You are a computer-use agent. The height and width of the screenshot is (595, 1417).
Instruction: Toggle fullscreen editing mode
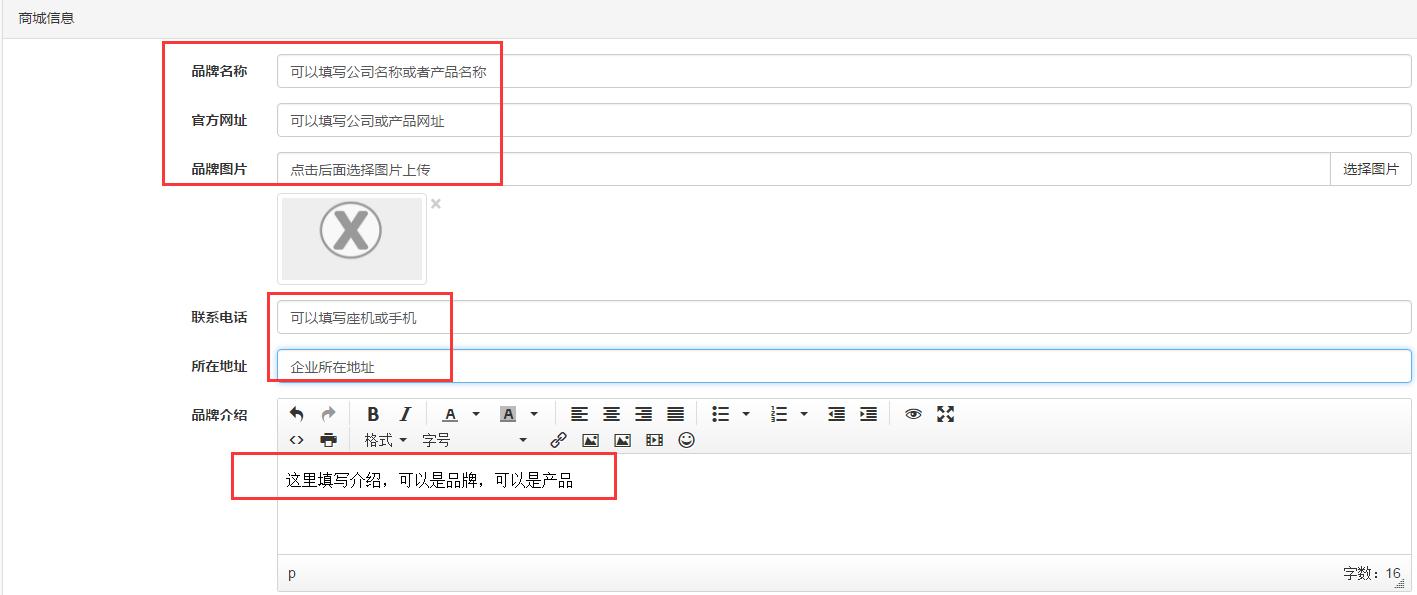tap(945, 414)
